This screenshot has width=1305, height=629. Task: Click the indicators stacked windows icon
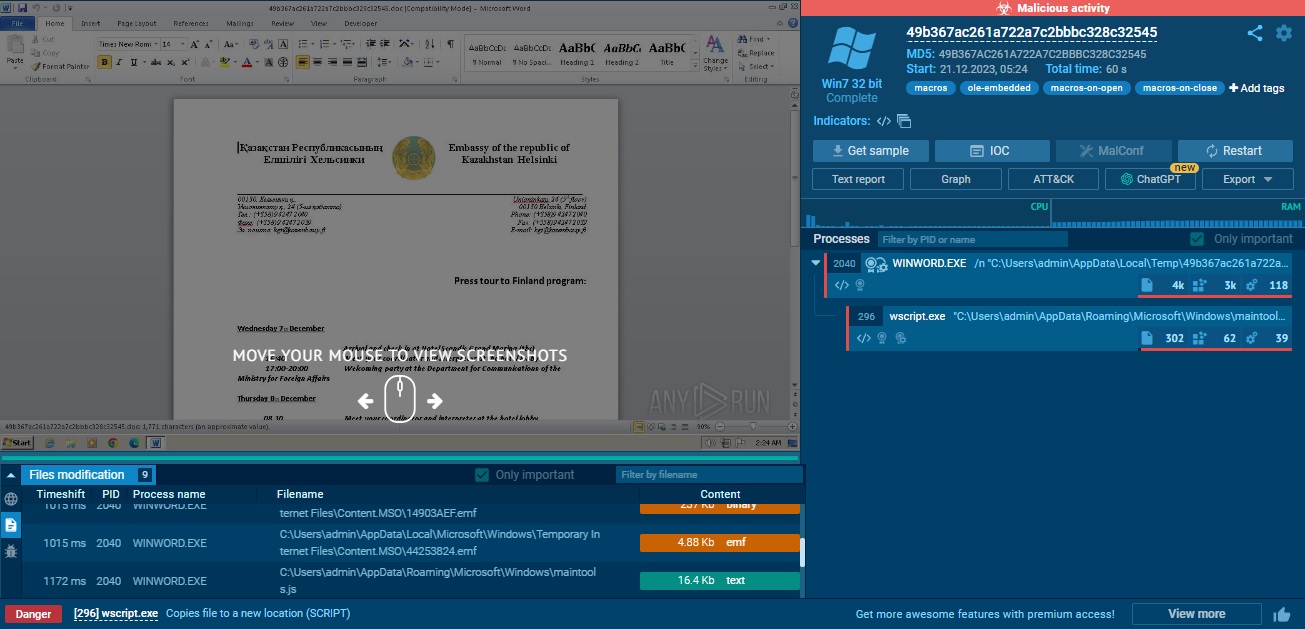[x=904, y=121]
